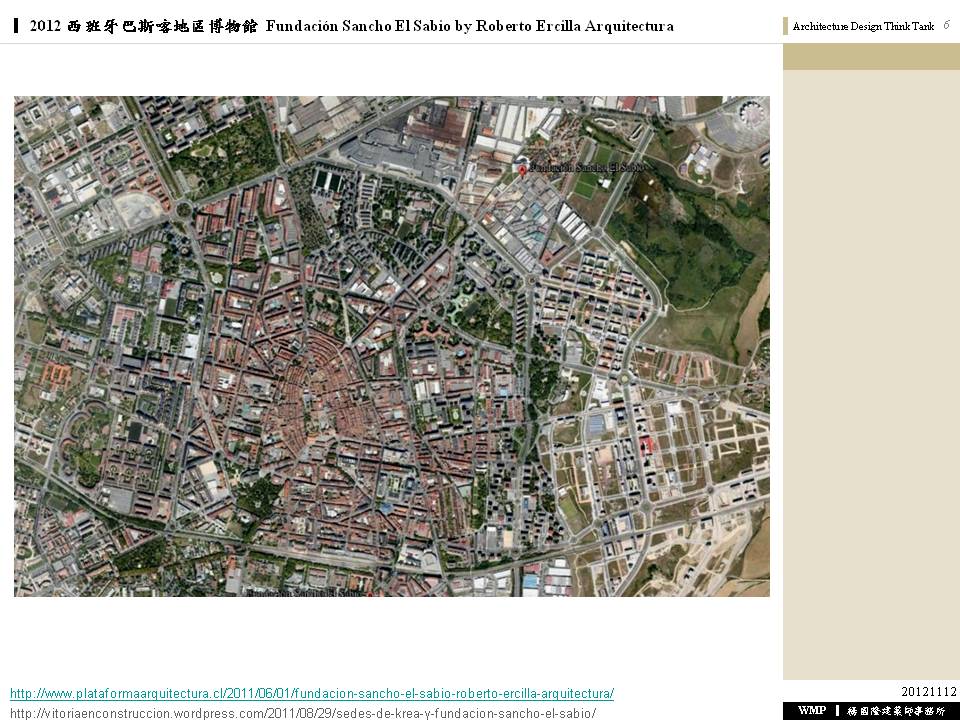
Task: Click the WMP logo in footer
Action: coord(811,710)
